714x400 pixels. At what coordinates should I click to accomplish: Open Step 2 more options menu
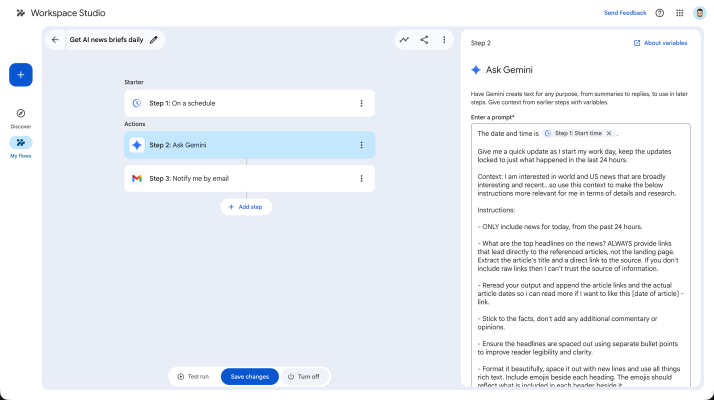(x=362, y=145)
